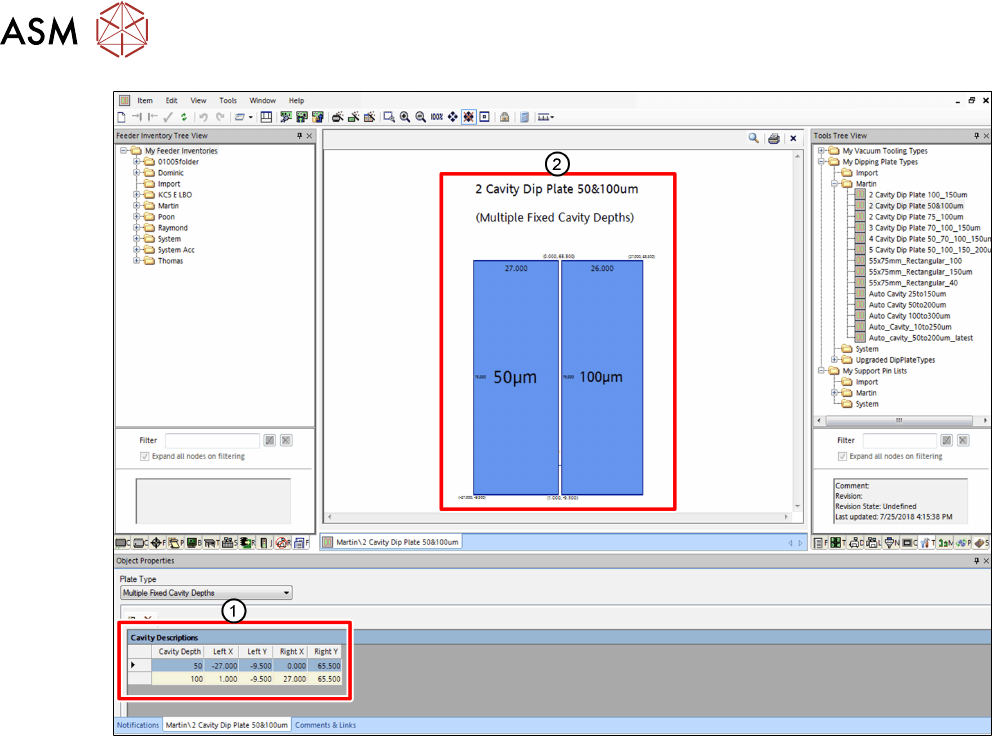Click the highlighted fit-to-window toolbar icon
The image size is (992, 736).
click(469, 117)
